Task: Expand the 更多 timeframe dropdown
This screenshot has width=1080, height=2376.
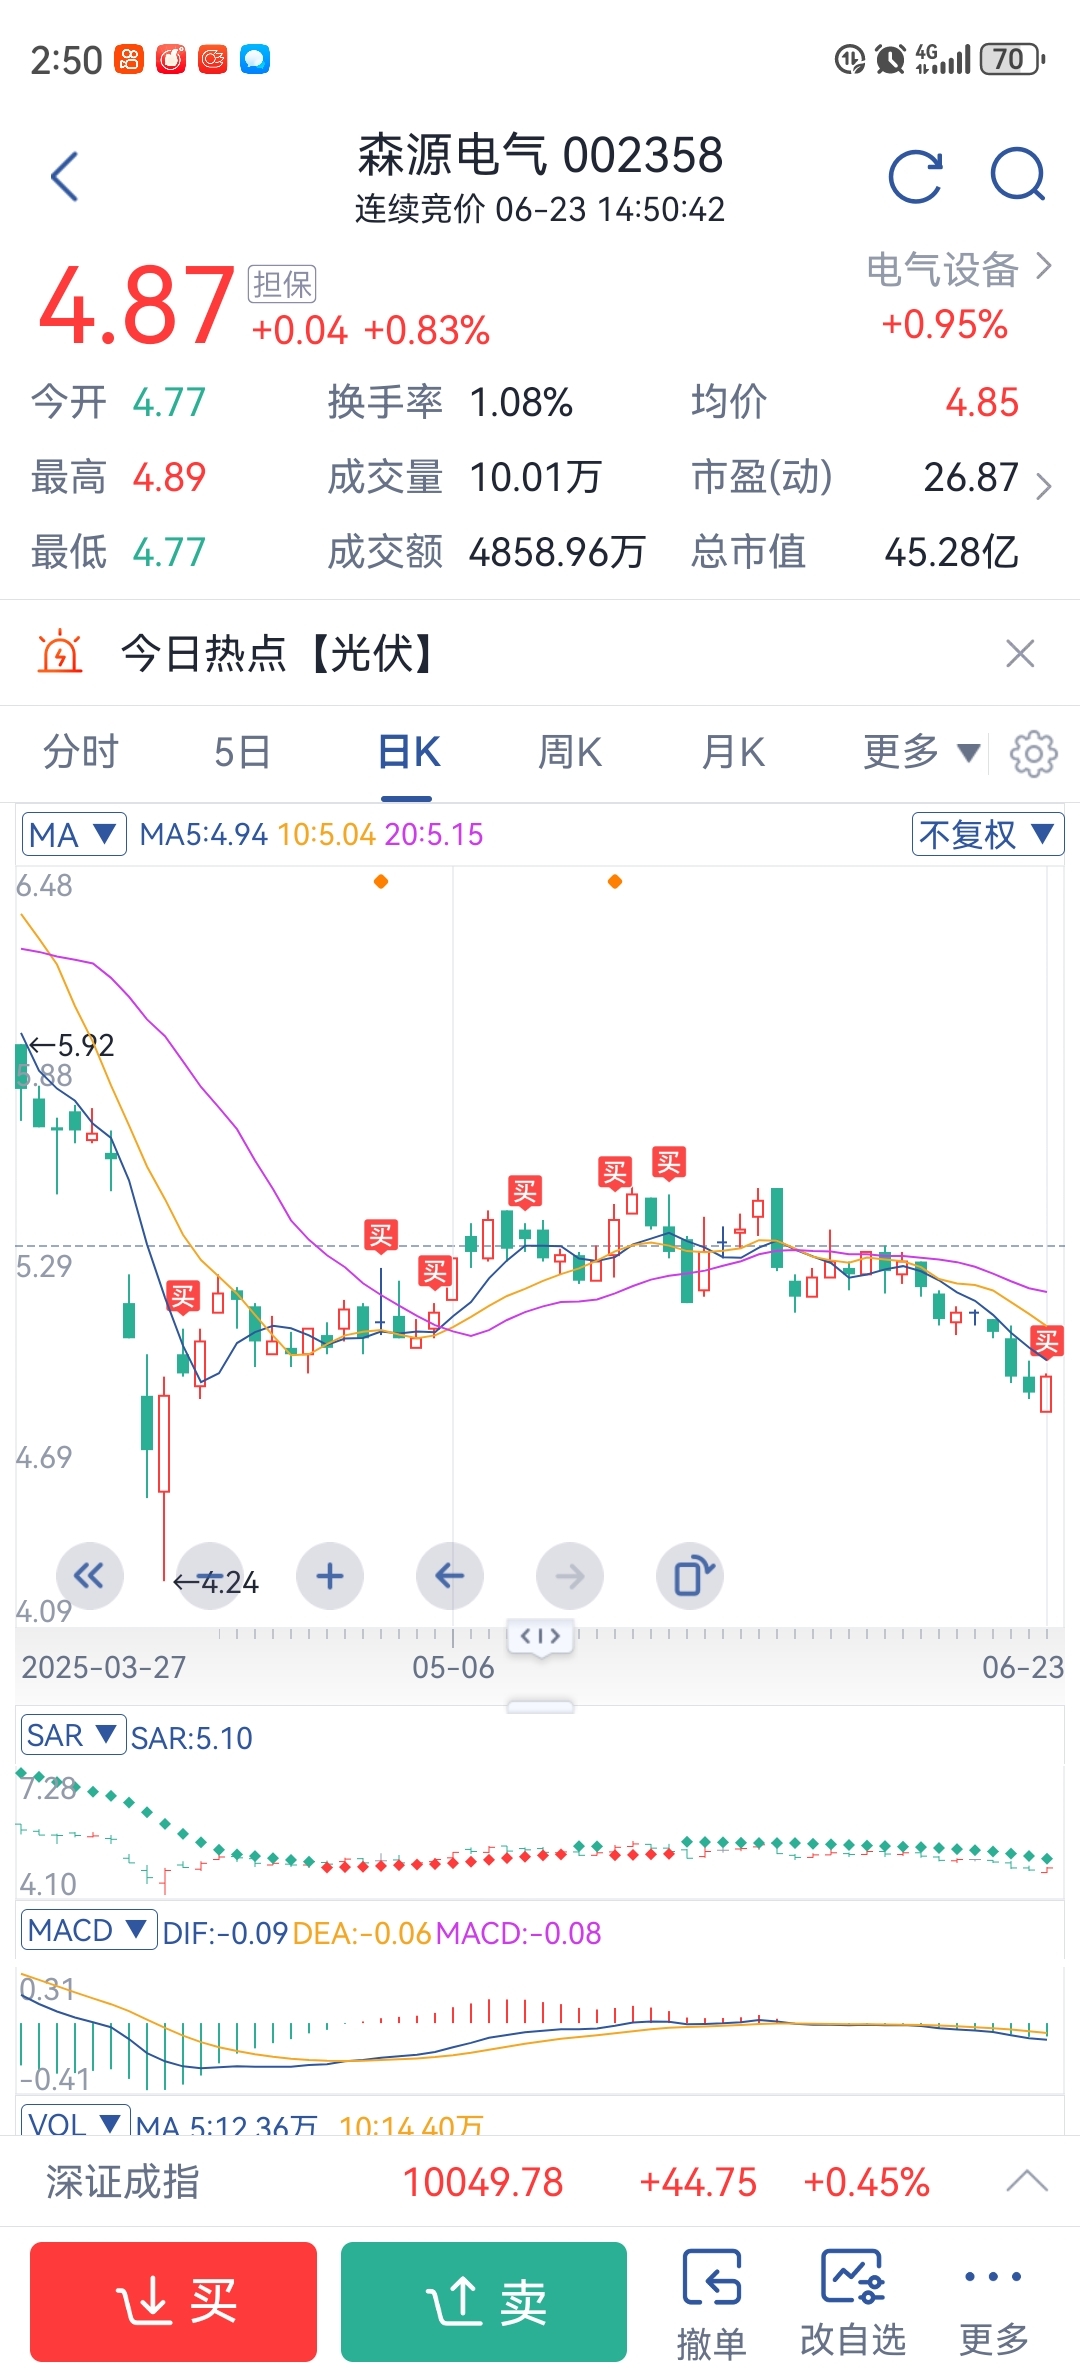Action: [x=920, y=752]
